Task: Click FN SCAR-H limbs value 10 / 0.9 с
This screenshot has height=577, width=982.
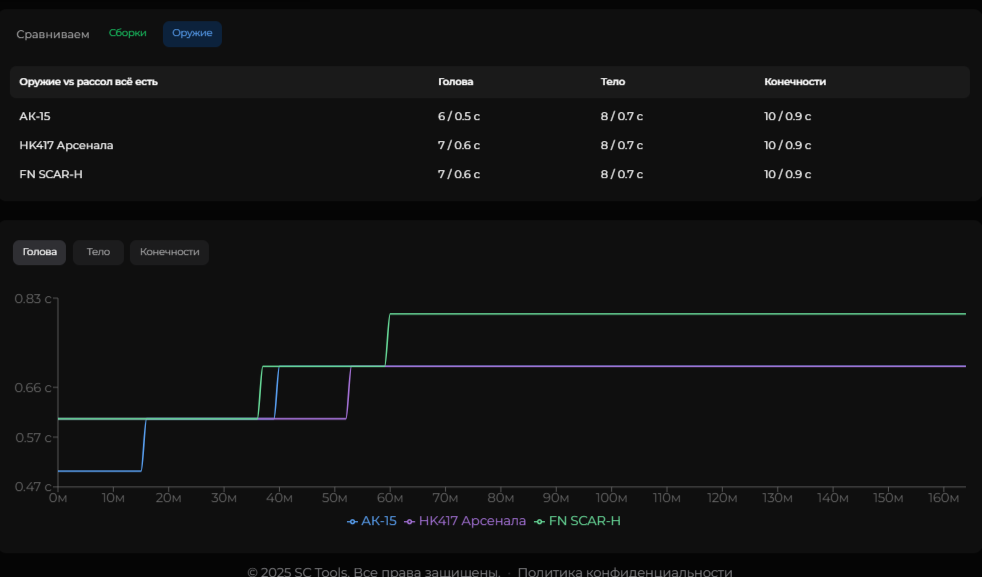Action: point(787,174)
